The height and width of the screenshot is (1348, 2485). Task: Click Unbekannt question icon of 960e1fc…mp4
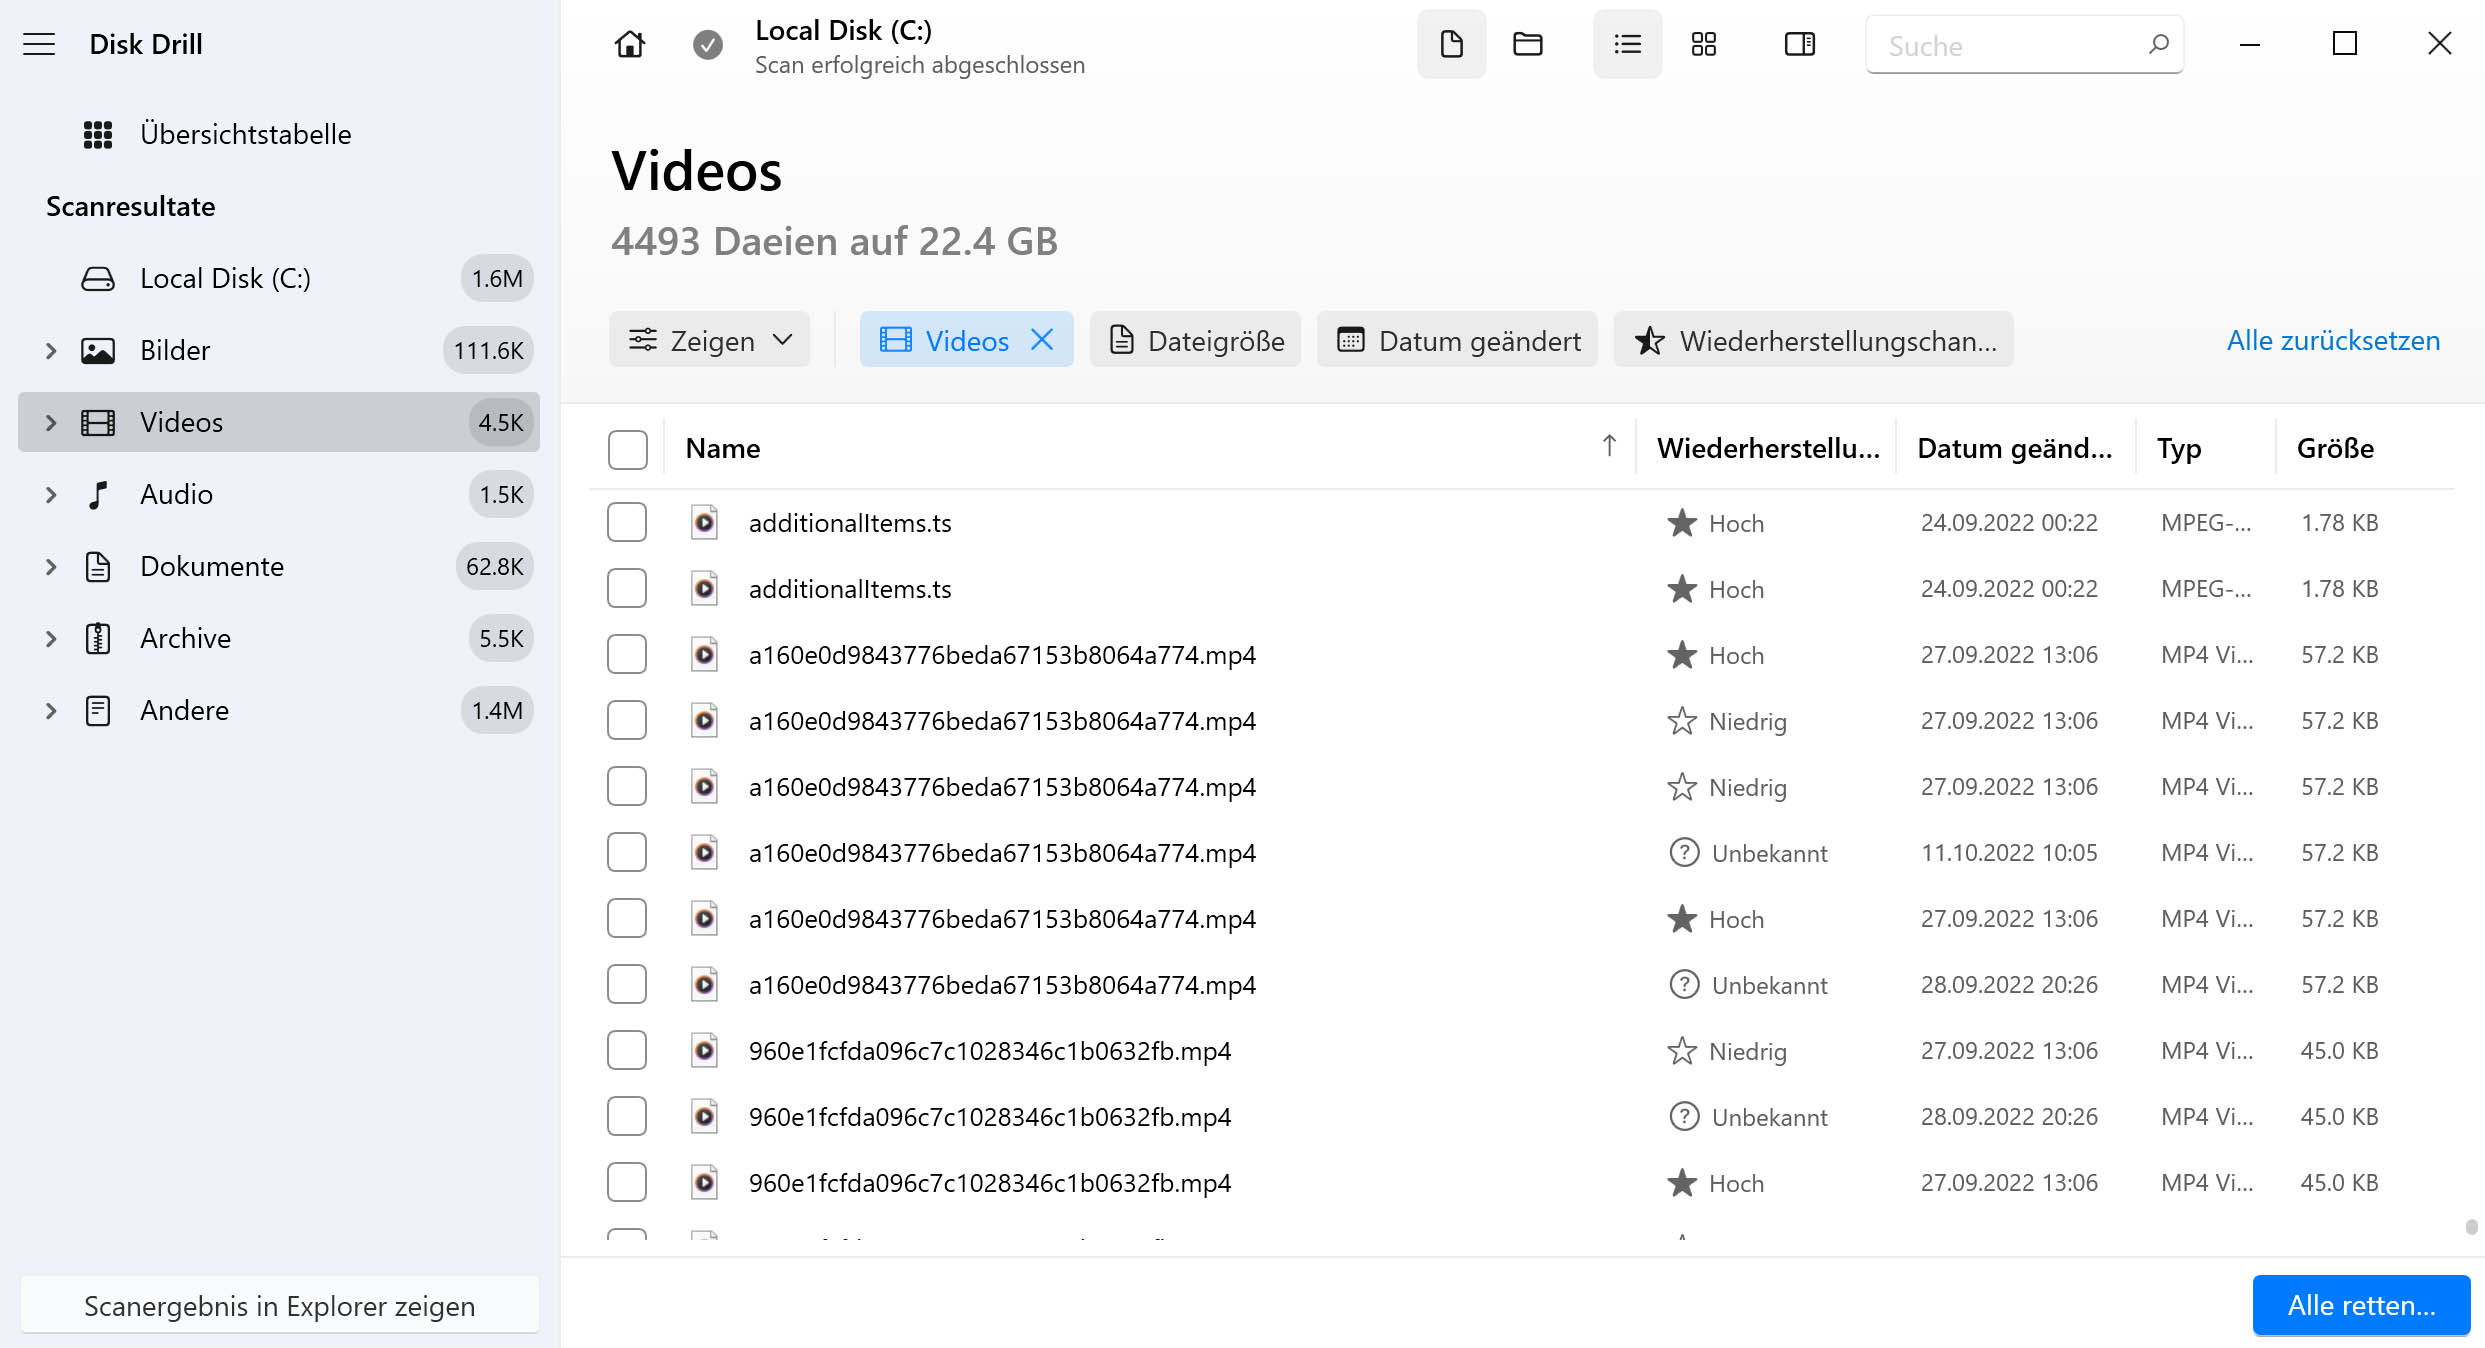click(1684, 1117)
